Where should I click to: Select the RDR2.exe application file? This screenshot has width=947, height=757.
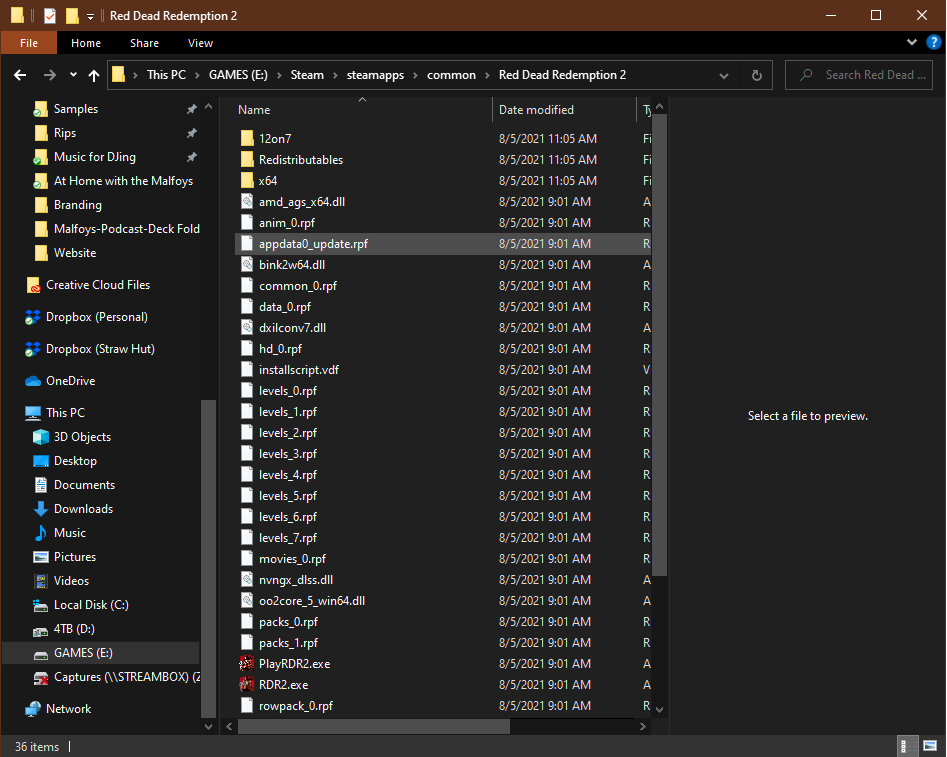coord(283,685)
